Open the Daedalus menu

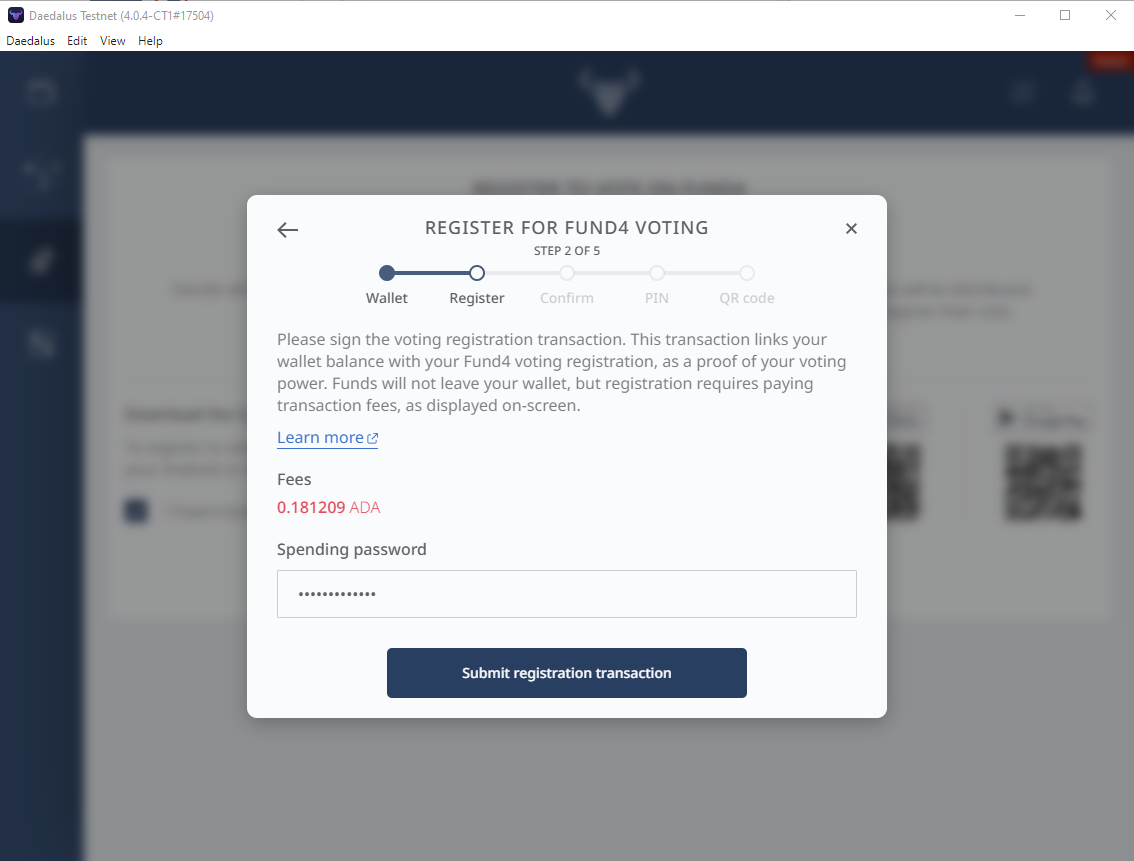(30, 41)
